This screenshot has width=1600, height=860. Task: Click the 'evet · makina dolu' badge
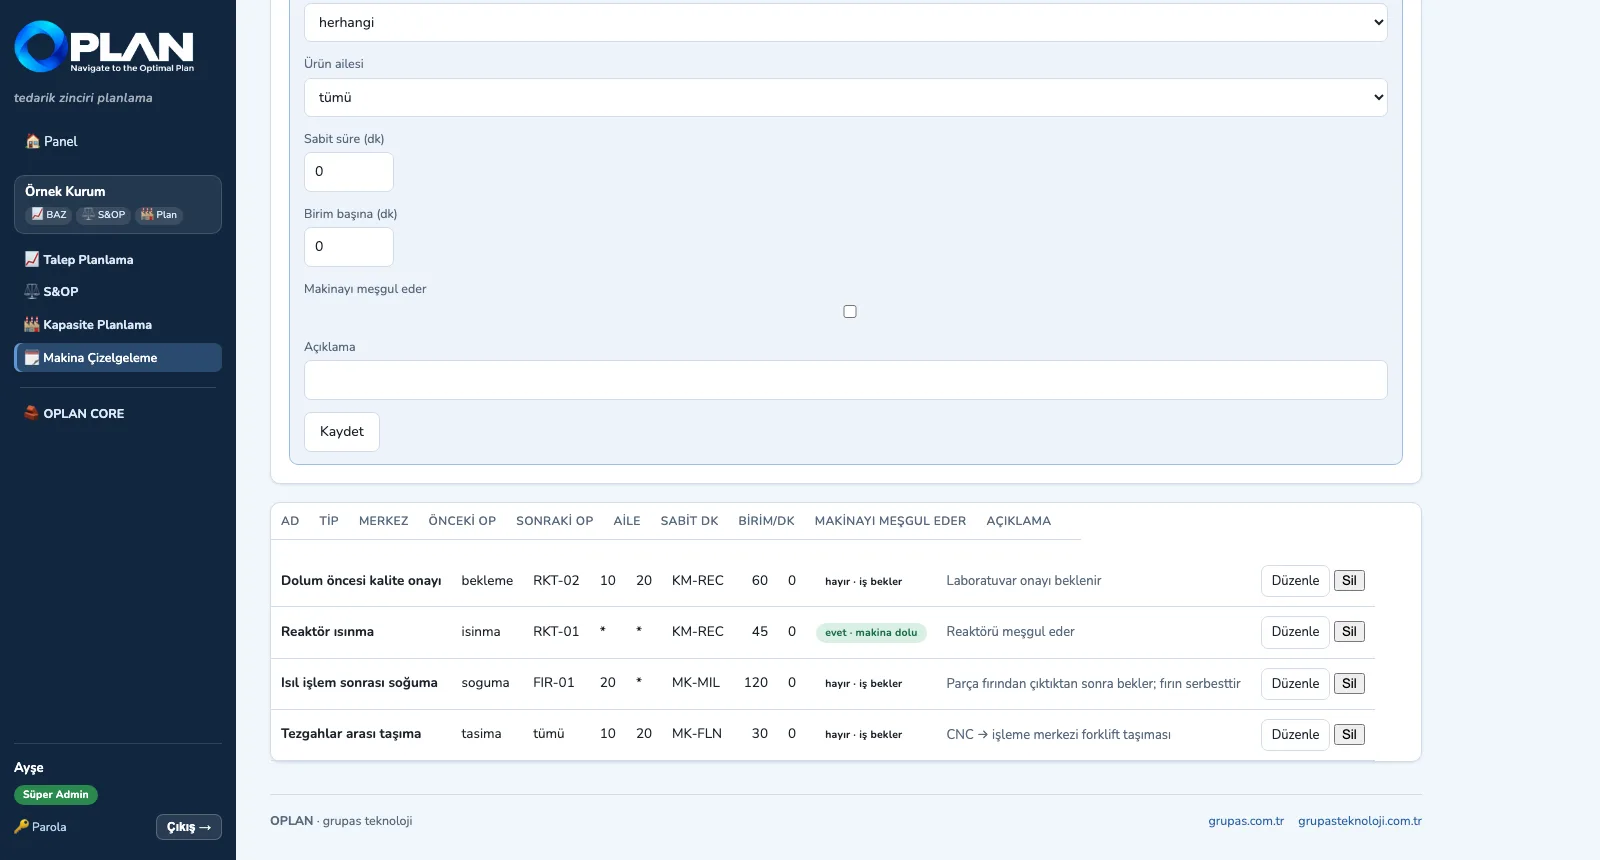[x=871, y=633]
